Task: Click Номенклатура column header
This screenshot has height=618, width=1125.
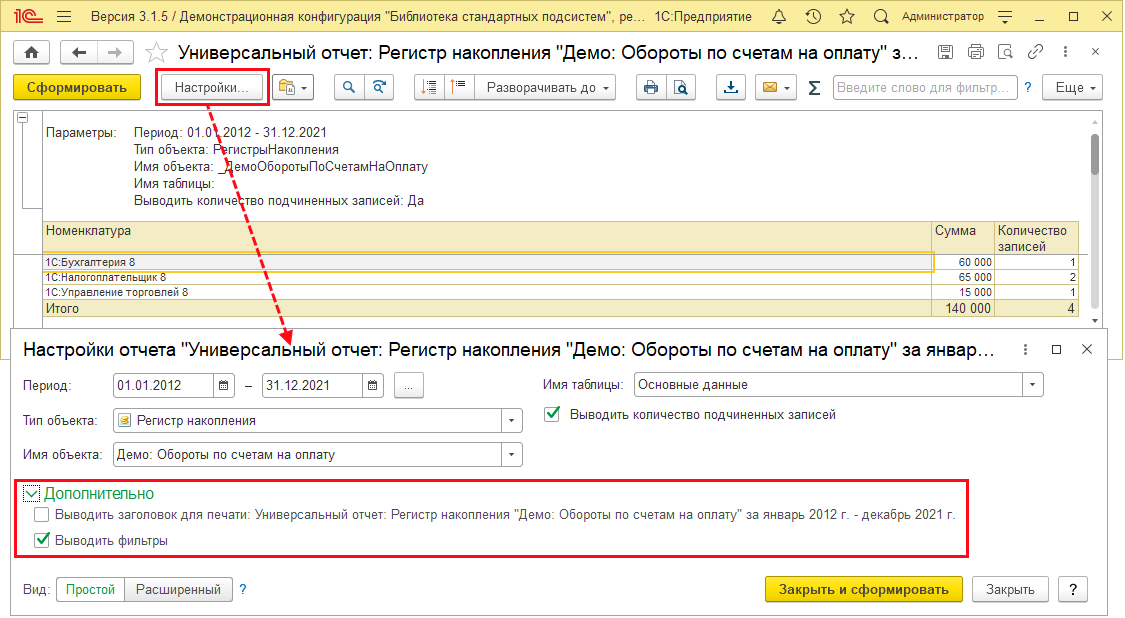Action: (x=486, y=237)
